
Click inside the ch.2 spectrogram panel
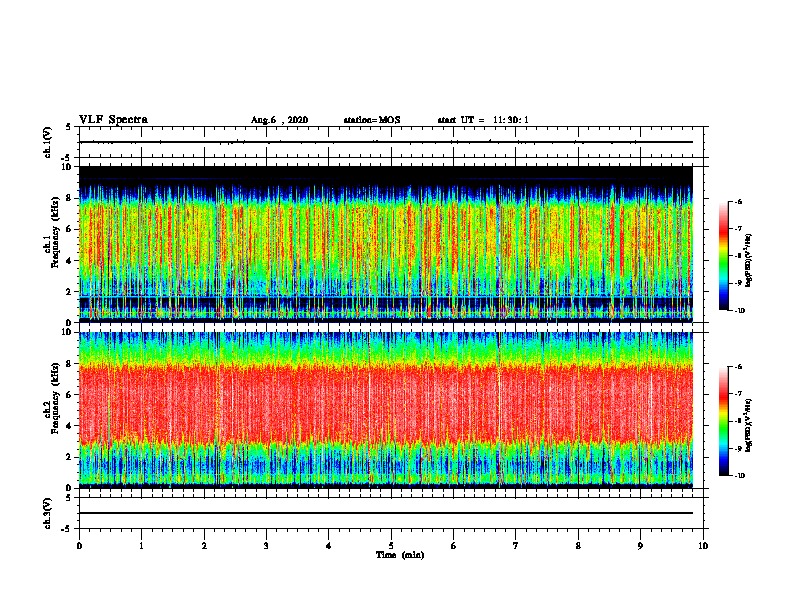point(386,410)
